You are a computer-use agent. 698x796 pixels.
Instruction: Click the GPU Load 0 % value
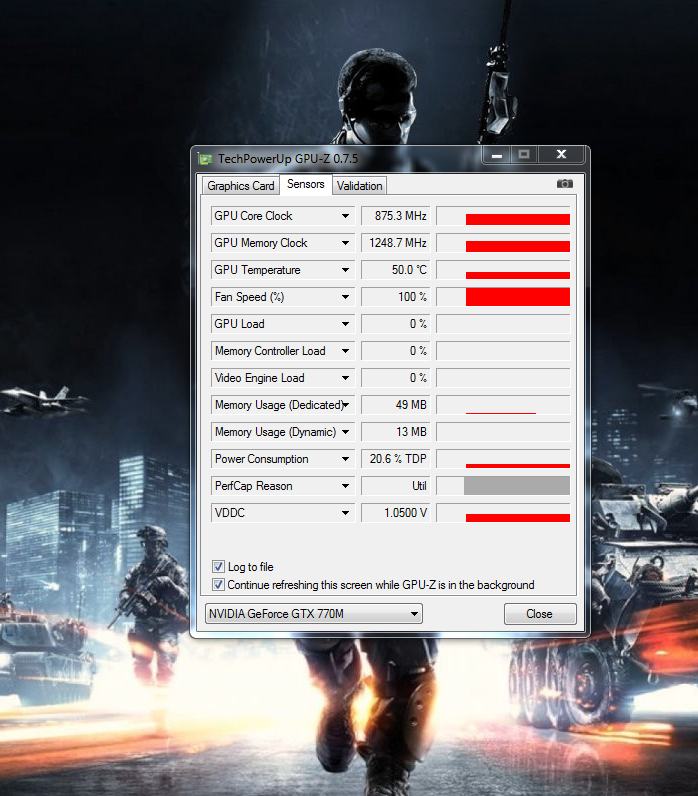[396, 323]
